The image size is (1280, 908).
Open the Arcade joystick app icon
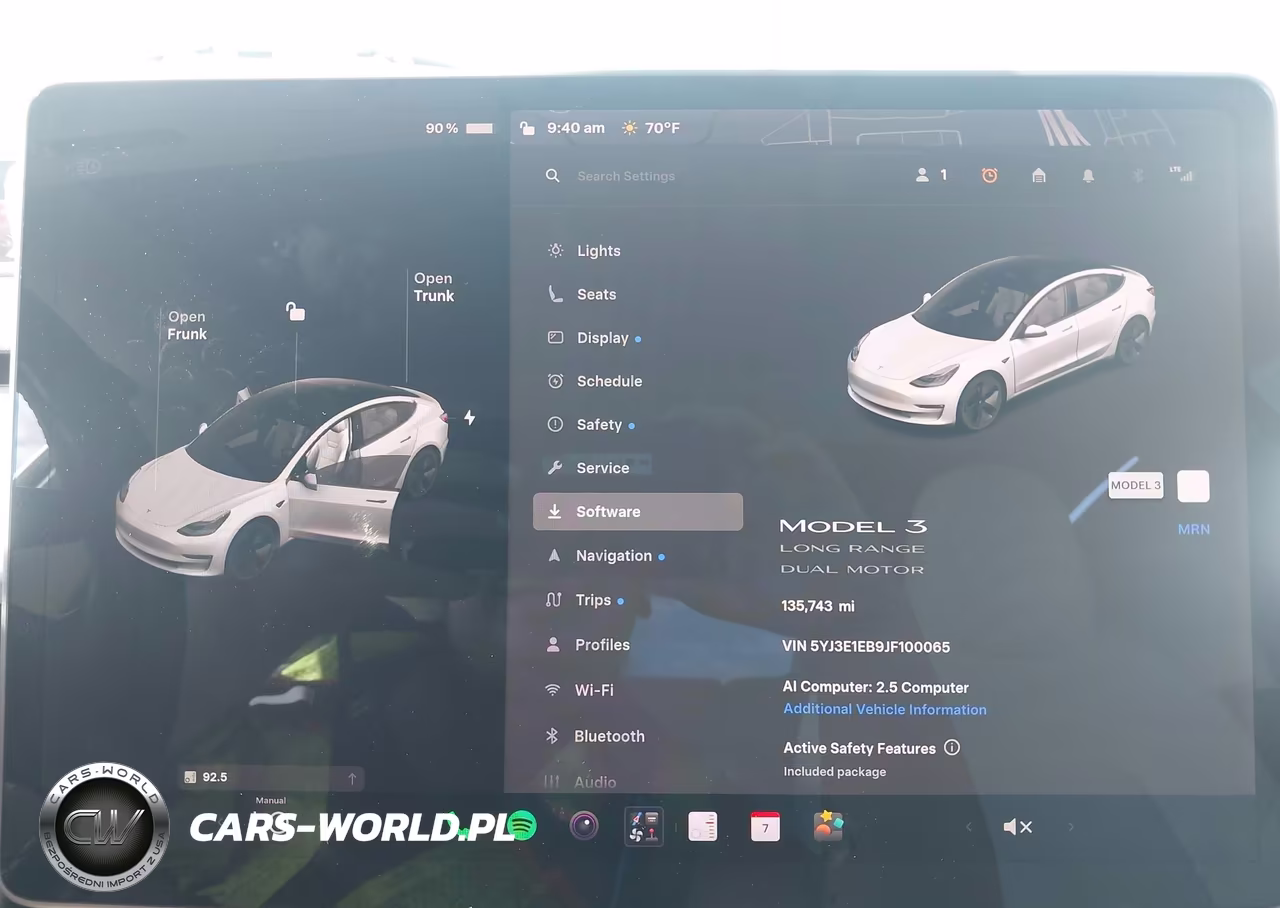click(643, 826)
